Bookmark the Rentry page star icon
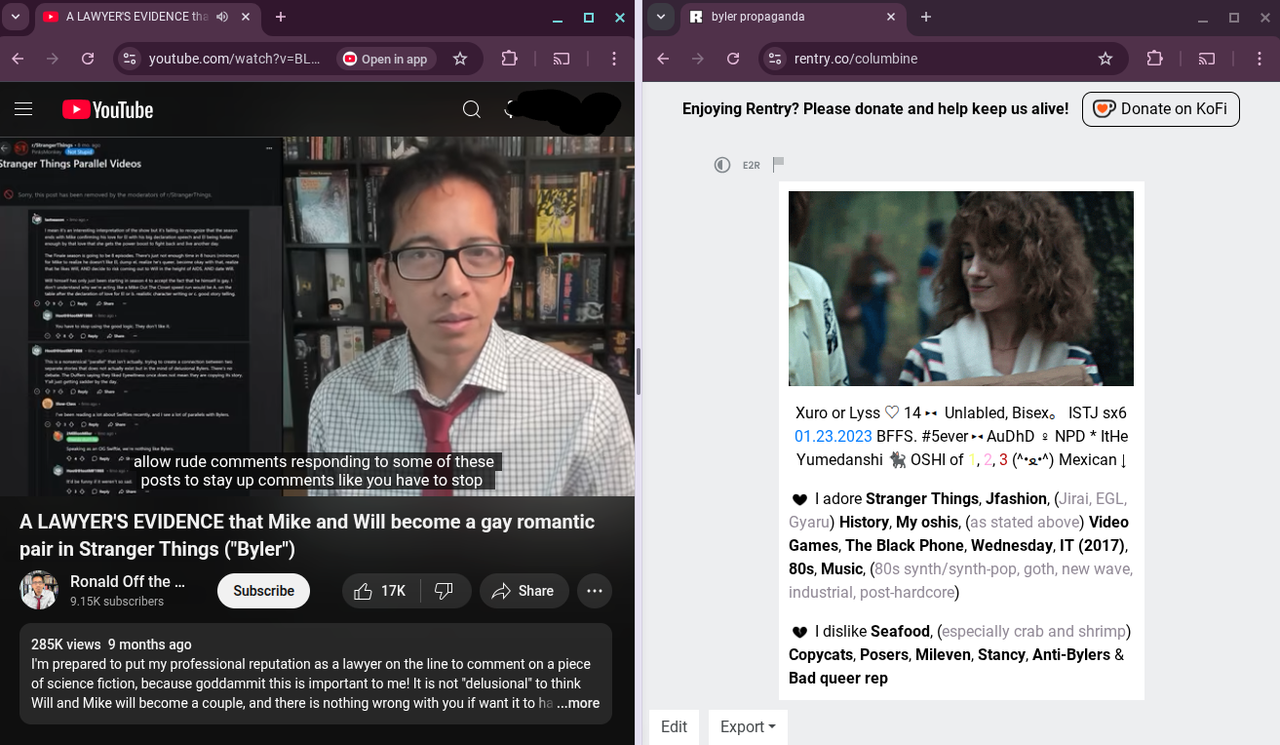This screenshot has height=745, width=1280. pos(1105,59)
